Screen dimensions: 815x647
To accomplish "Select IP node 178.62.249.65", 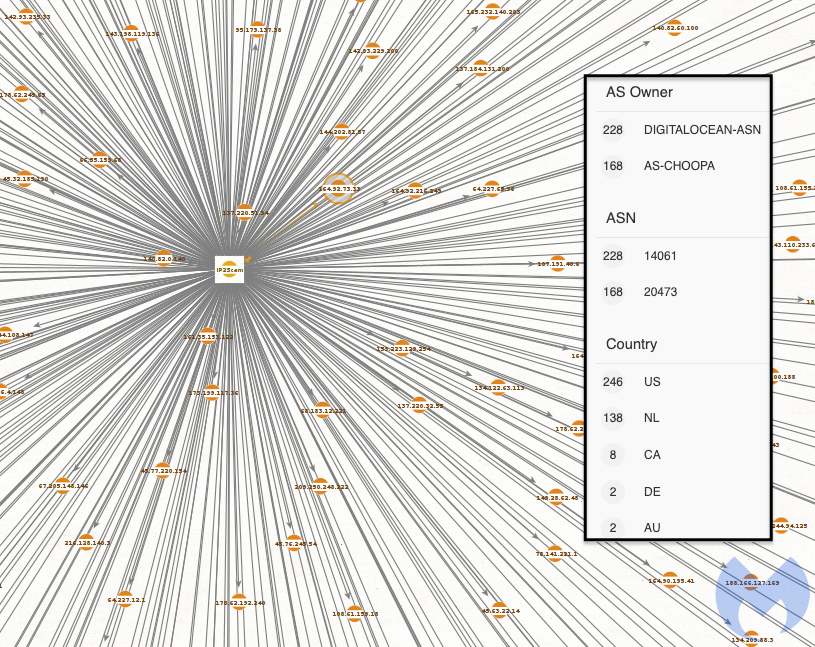I will click(x=22, y=95).
